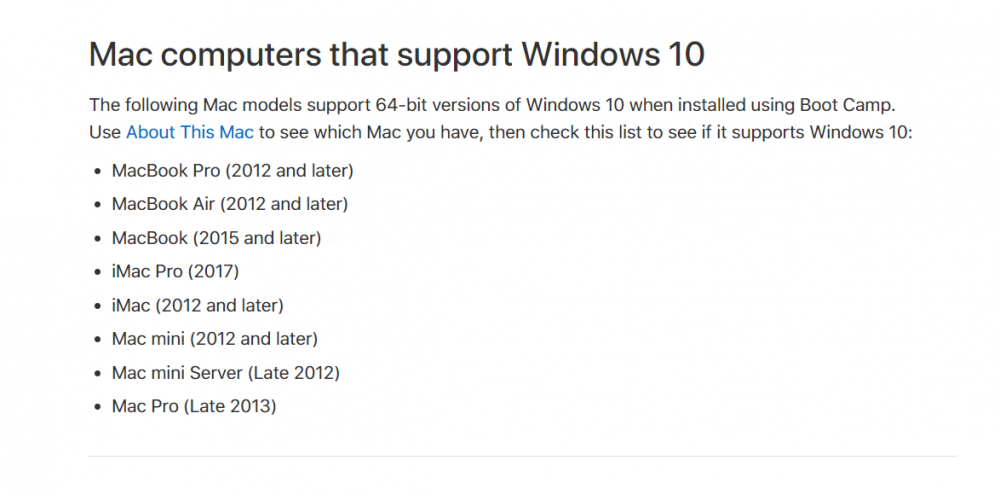Screen dimensions: 1000x495
Task: Click the Mac mini (2012 and later) item
Action: click(214, 339)
